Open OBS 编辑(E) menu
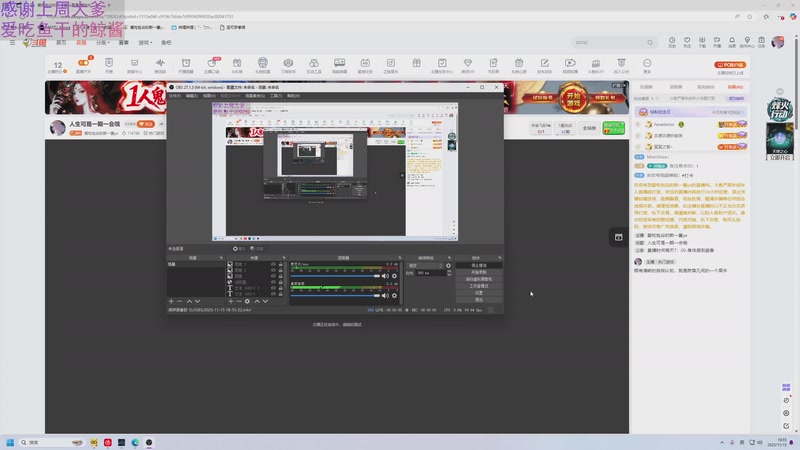The width and height of the screenshot is (800, 450). (x=192, y=96)
